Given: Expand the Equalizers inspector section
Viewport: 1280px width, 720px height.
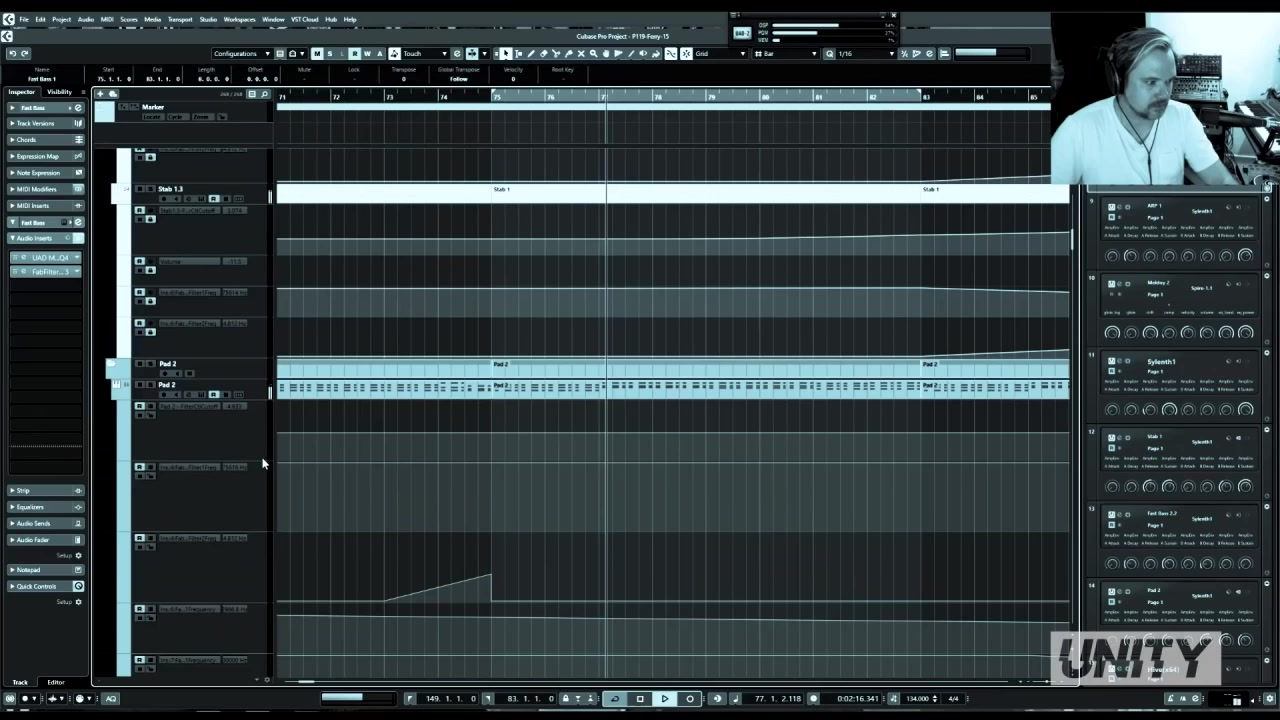Looking at the screenshot, I should point(32,507).
